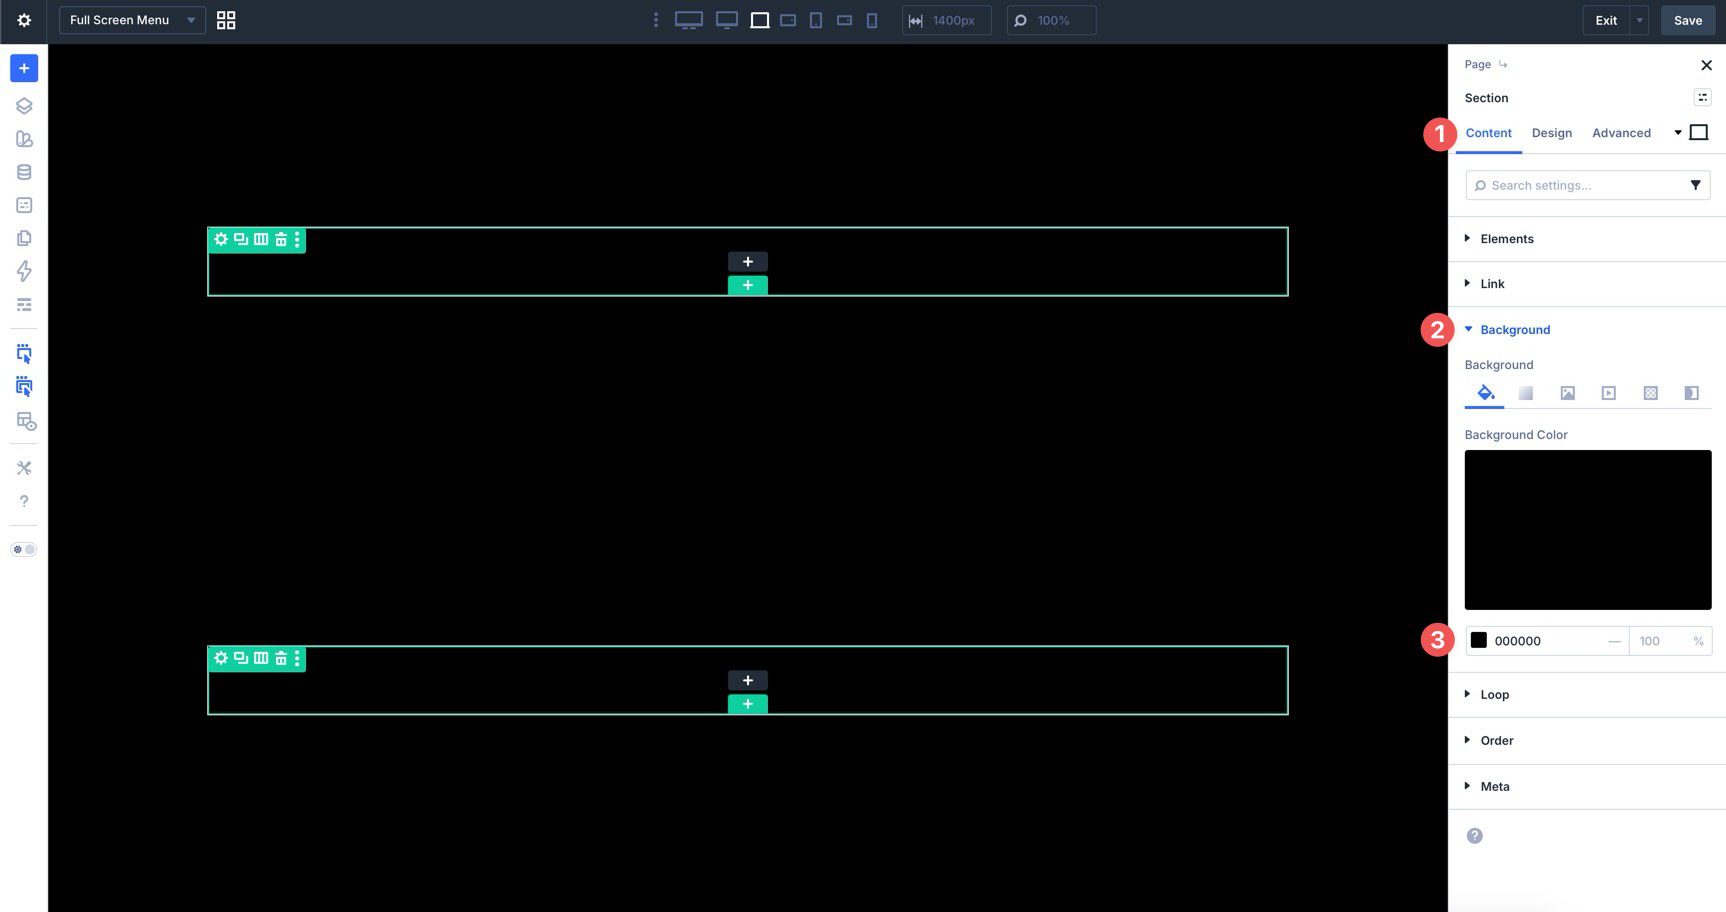Change column structure of the upper row

(x=261, y=239)
